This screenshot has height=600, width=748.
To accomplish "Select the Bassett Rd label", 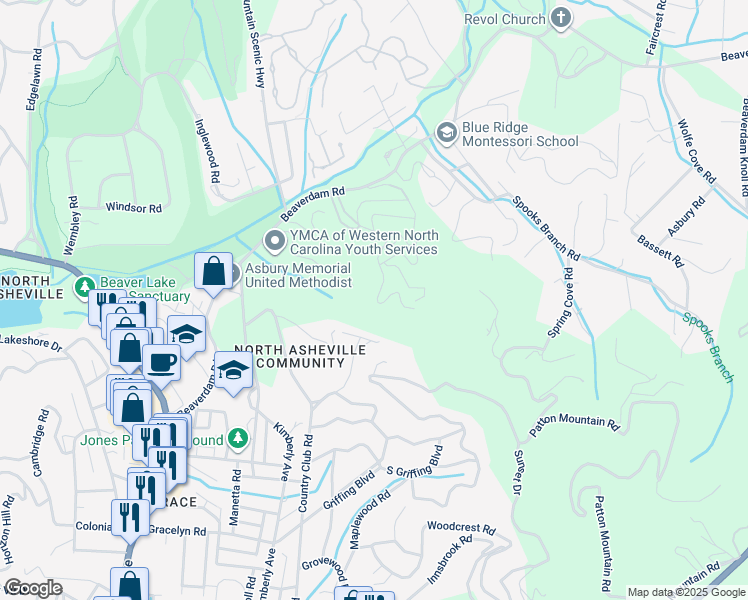I will [660, 251].
